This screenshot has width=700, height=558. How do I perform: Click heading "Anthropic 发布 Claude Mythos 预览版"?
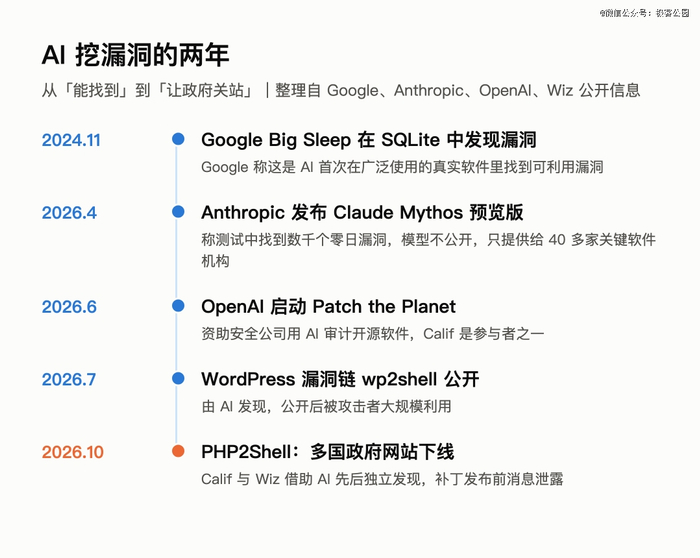click(362, 212)
